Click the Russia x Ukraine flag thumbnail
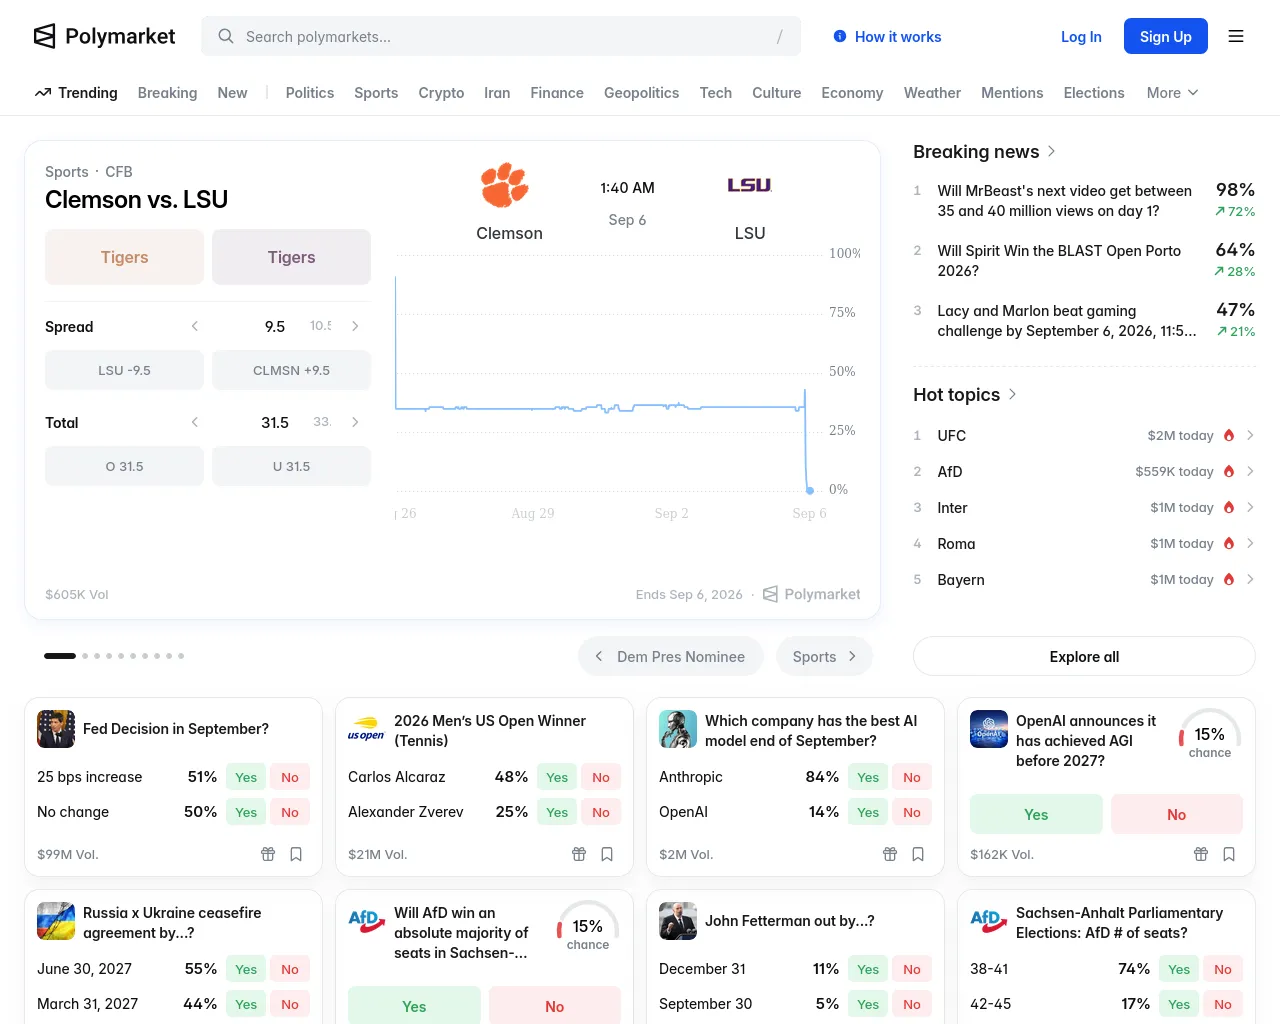Screen dimensions: 1280x1024 coord(56,921)
